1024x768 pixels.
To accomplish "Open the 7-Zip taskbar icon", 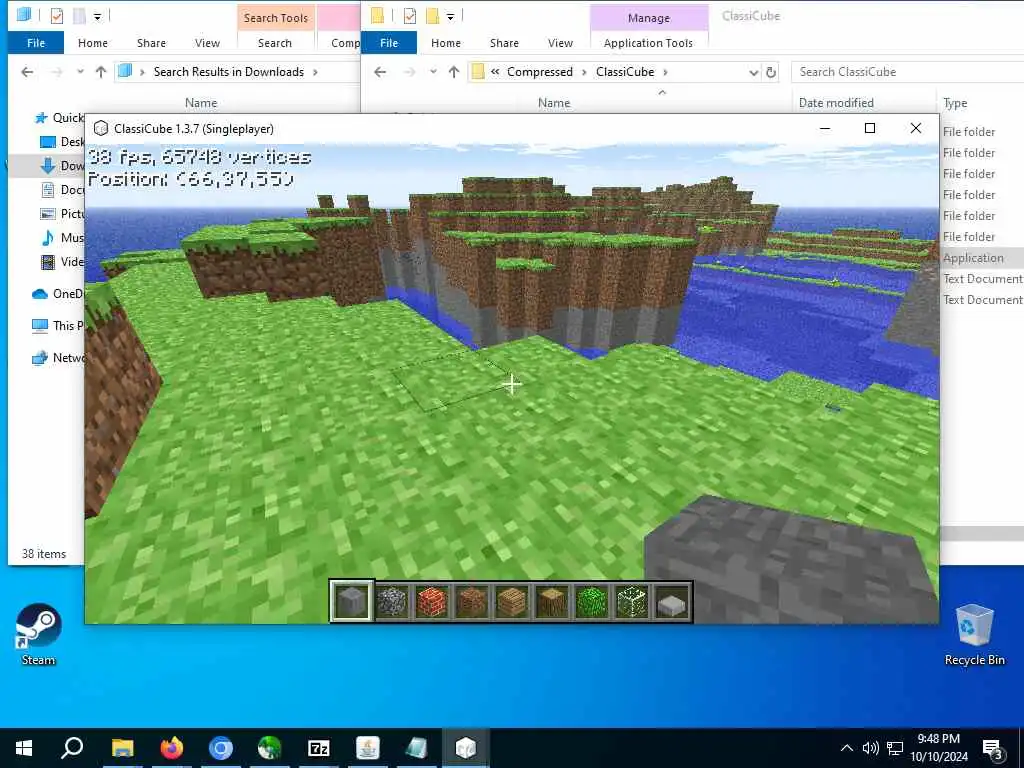I will pyautogui.click(x=319, y=748).
